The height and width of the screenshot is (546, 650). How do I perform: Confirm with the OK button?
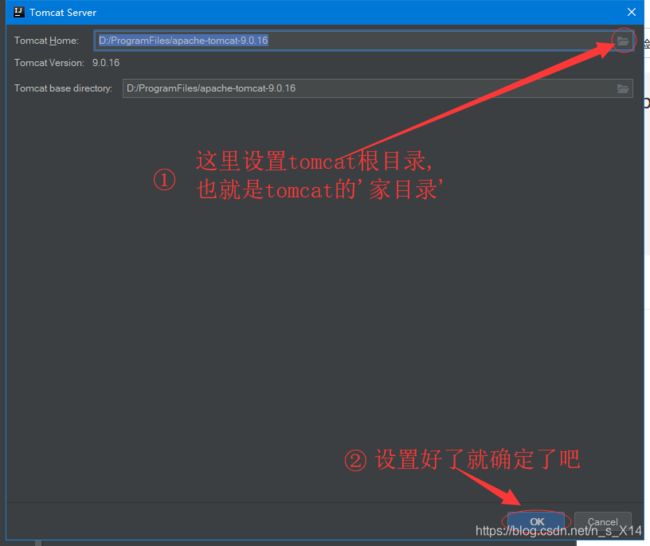tap(536, 521)
